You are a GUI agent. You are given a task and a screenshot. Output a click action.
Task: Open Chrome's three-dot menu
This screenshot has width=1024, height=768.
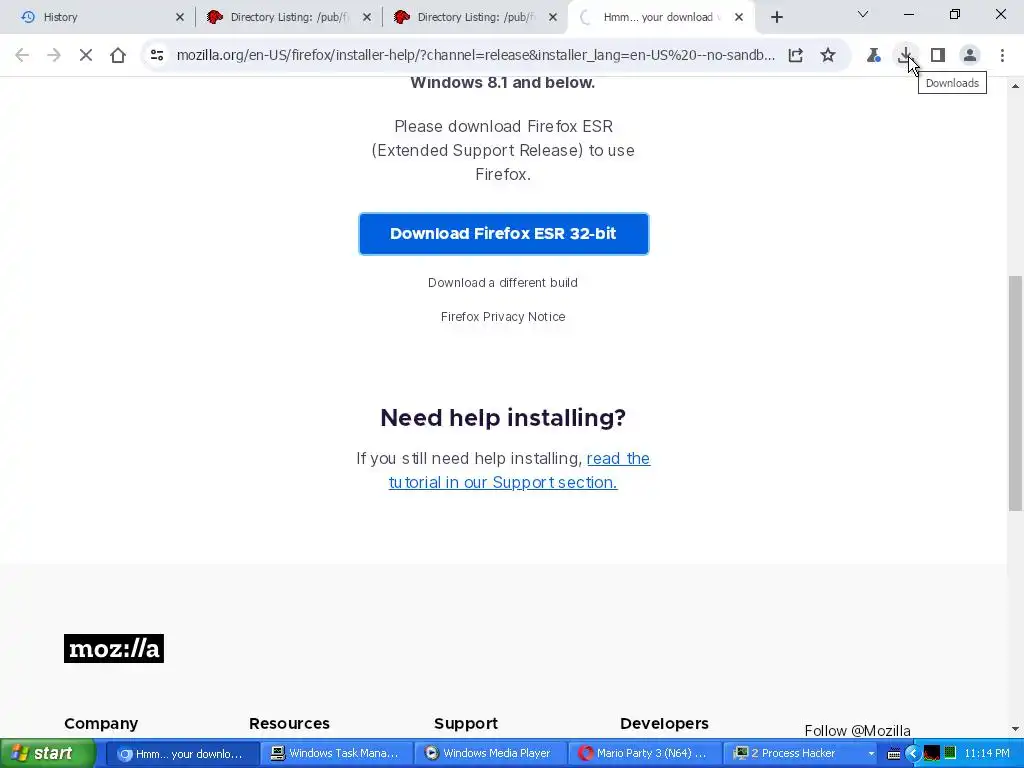(1002, 56)
